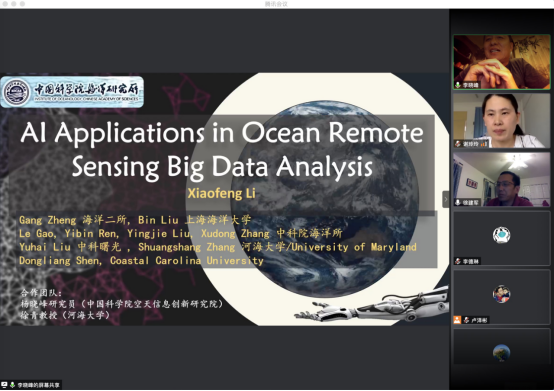Click the screen-share icon at bottom-left status bar
This screenshot has height=391, width=554.
tap(4, 385)
